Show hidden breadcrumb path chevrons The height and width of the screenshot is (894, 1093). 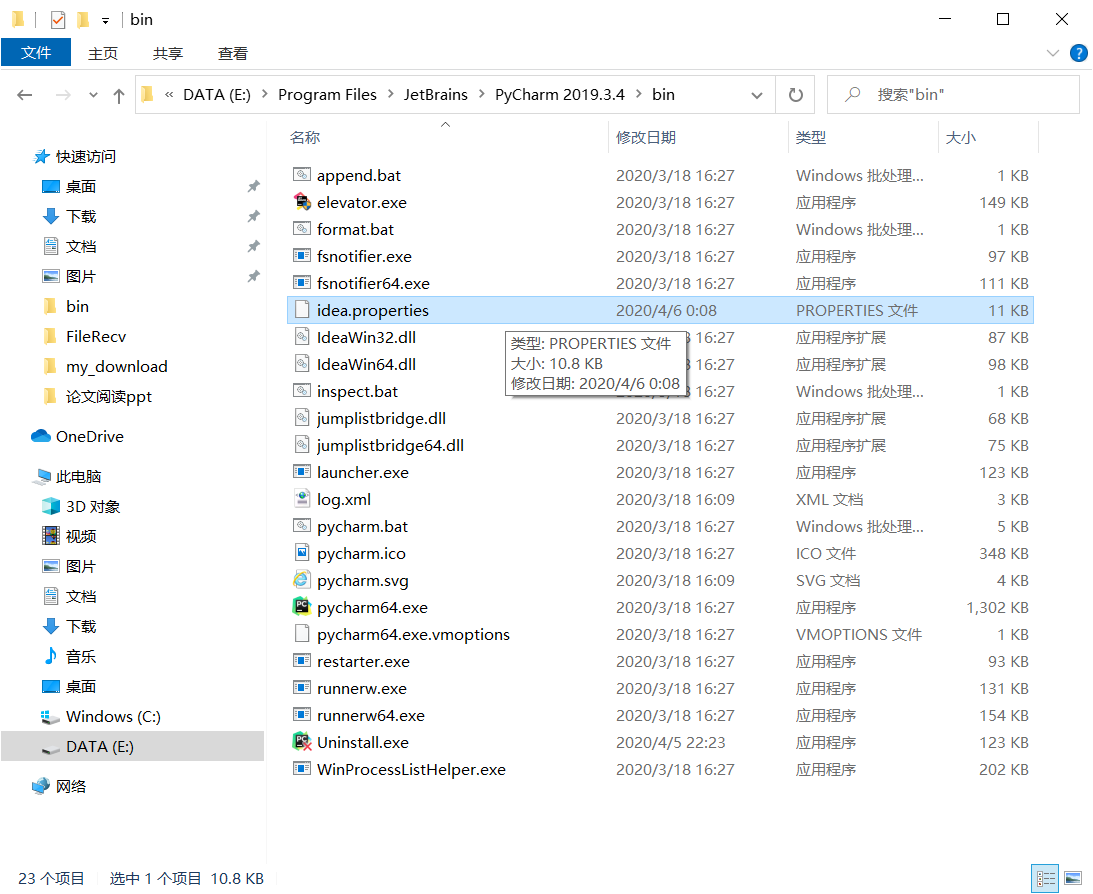coord(169,94)
